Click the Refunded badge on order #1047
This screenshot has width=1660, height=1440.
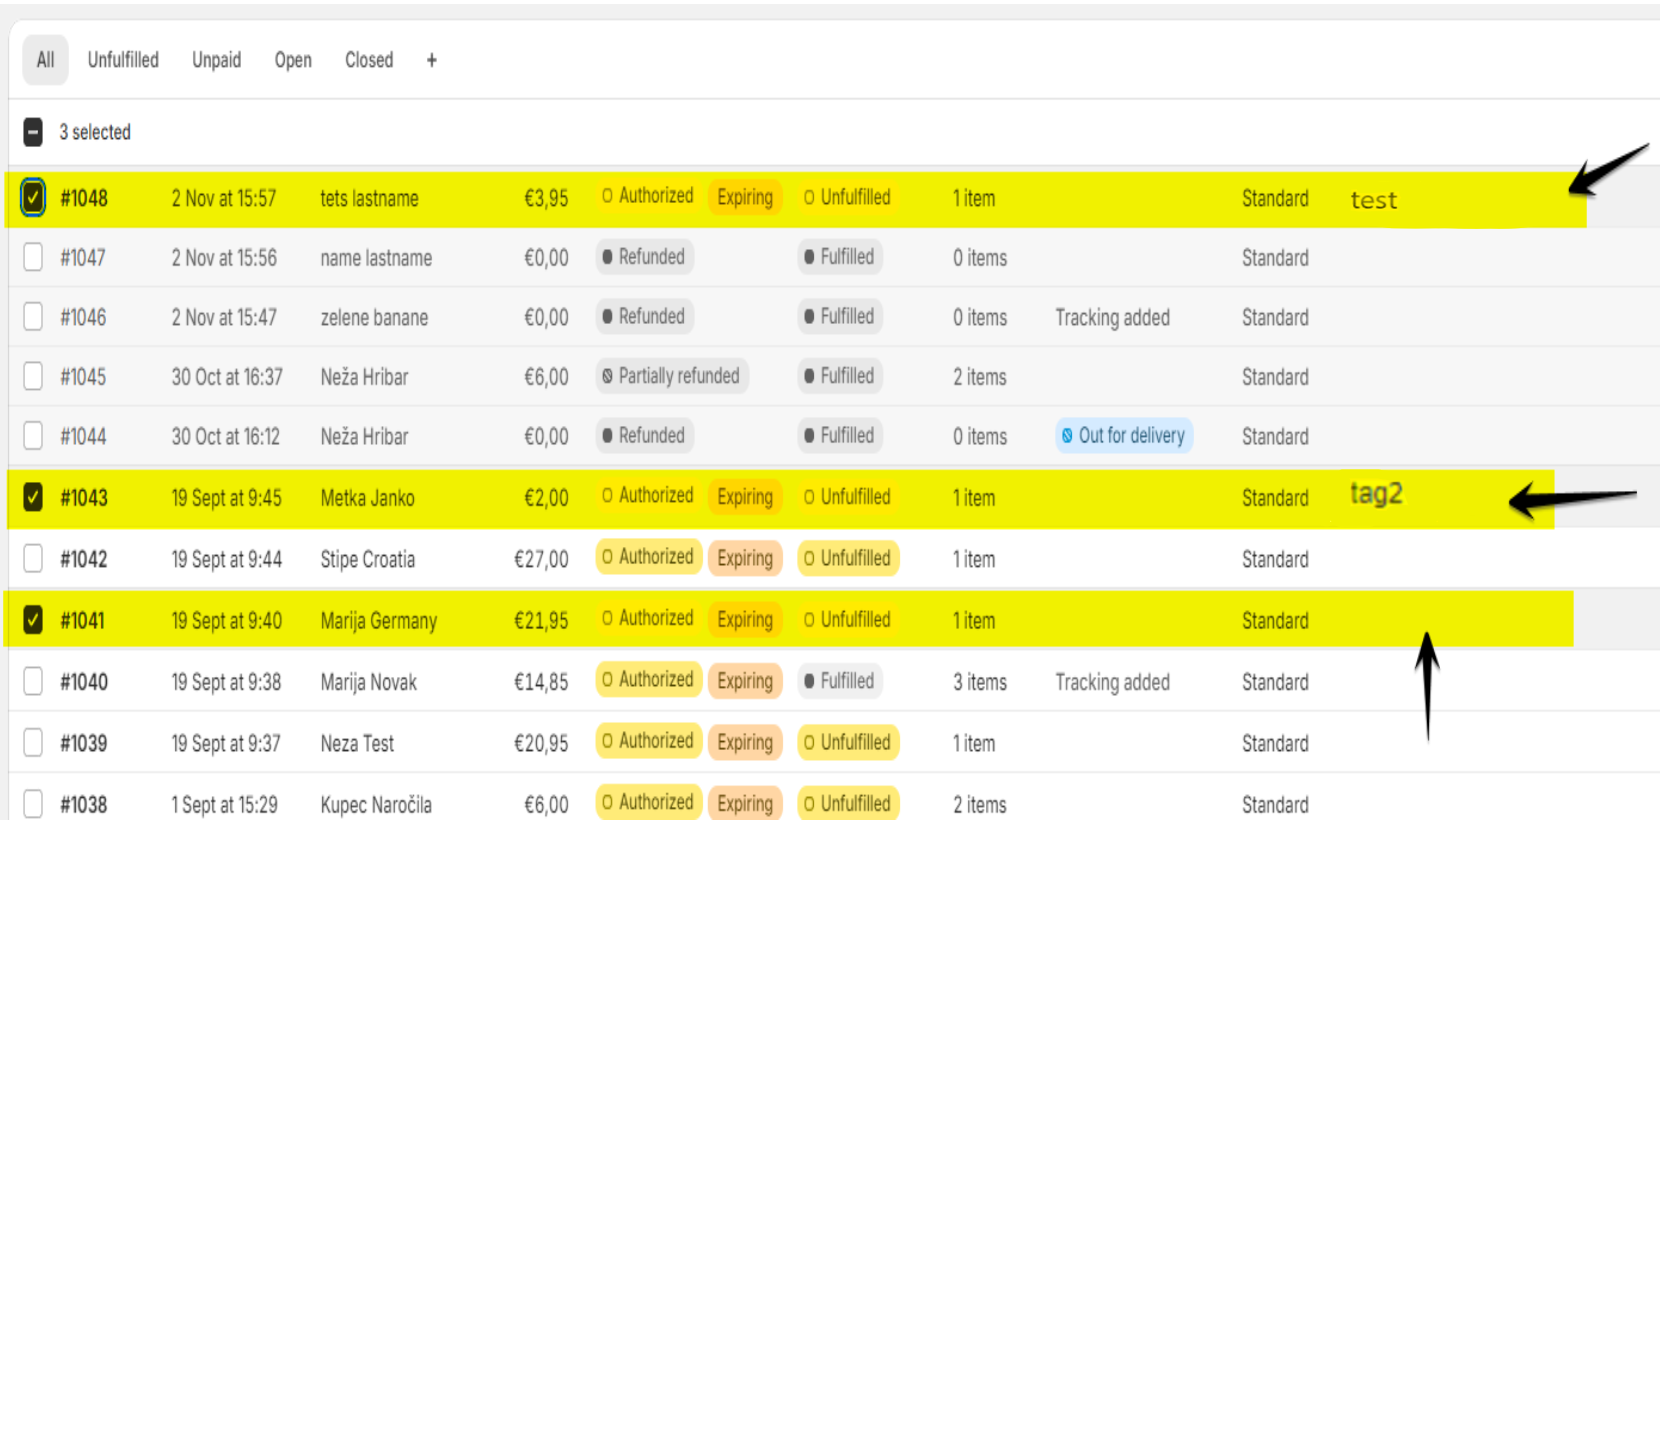tap(644, 257)
